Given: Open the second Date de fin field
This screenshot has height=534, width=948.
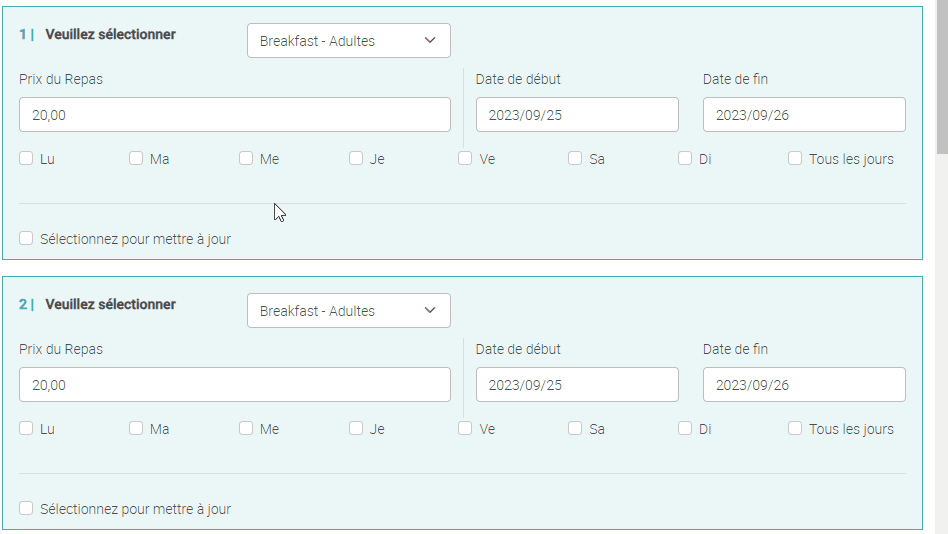Looking at the screenshot, I should [x=804, y=385].
